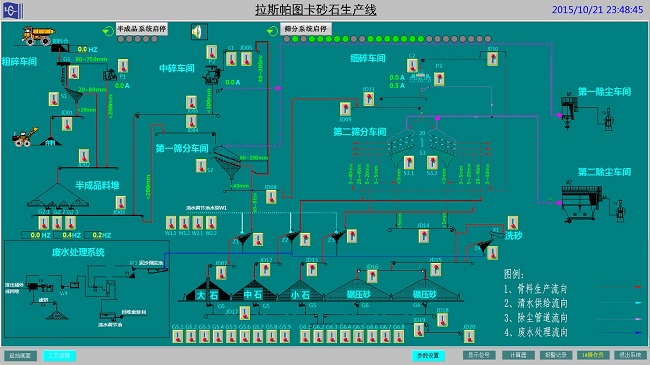Toggle the S3.1 screen switch
The height and width of the screenshot is (365, 650).
(409, 163)
